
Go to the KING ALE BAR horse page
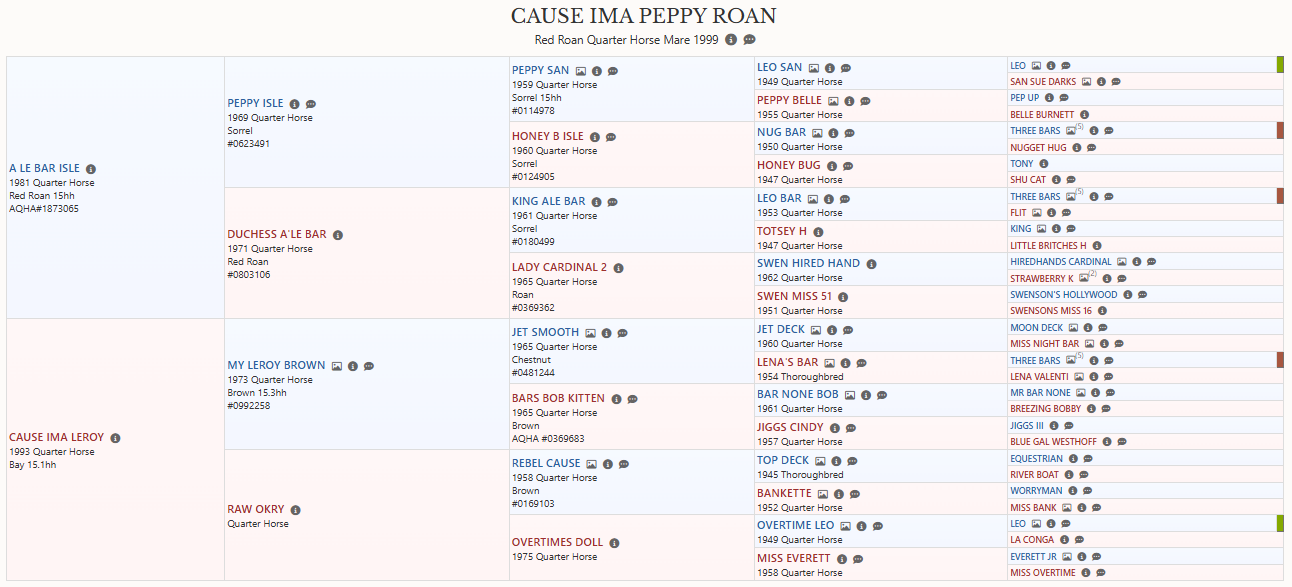548,201
